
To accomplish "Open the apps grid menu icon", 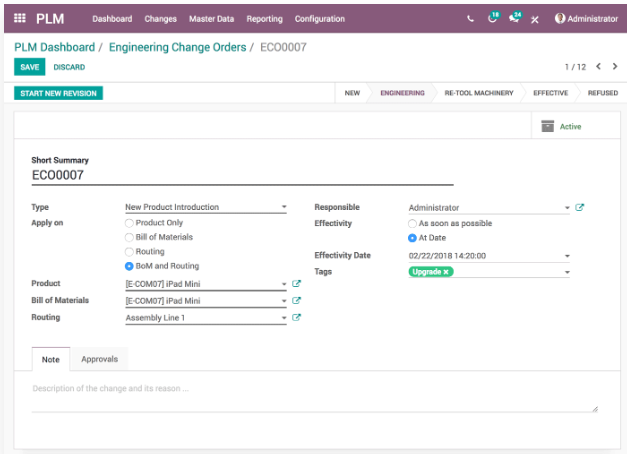I will click(20, 18).
